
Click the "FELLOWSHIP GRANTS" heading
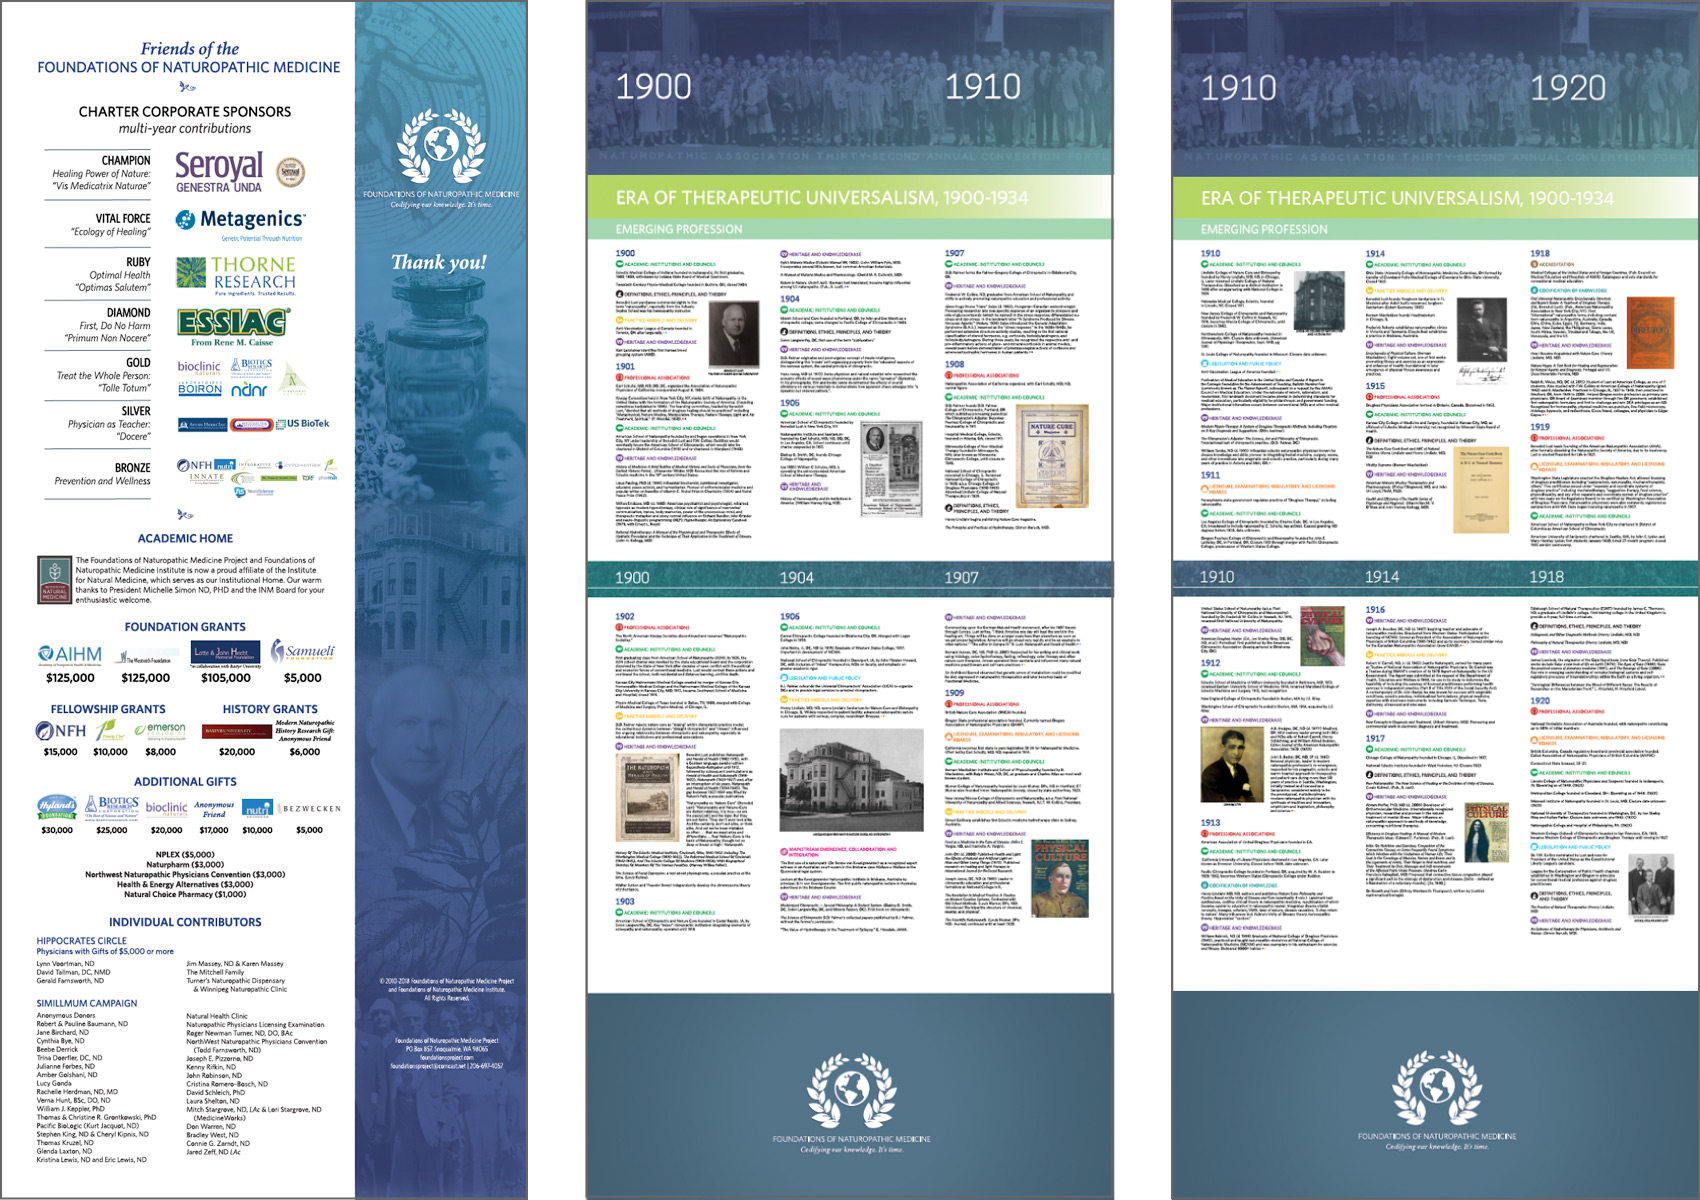108,709
